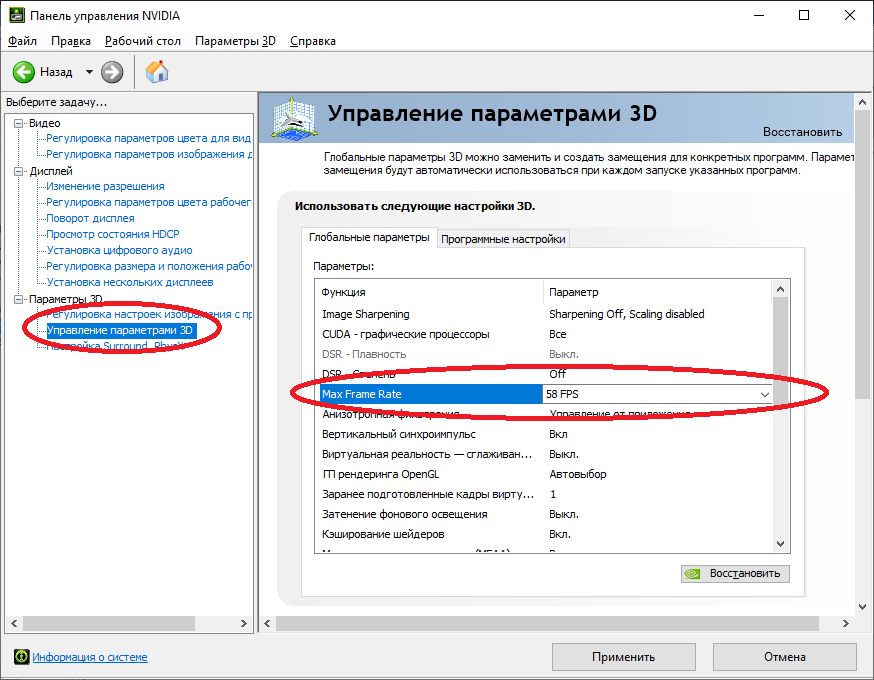Collapse the Видео tree section
This screenshot has width=874, height=680.
(19, 123)
